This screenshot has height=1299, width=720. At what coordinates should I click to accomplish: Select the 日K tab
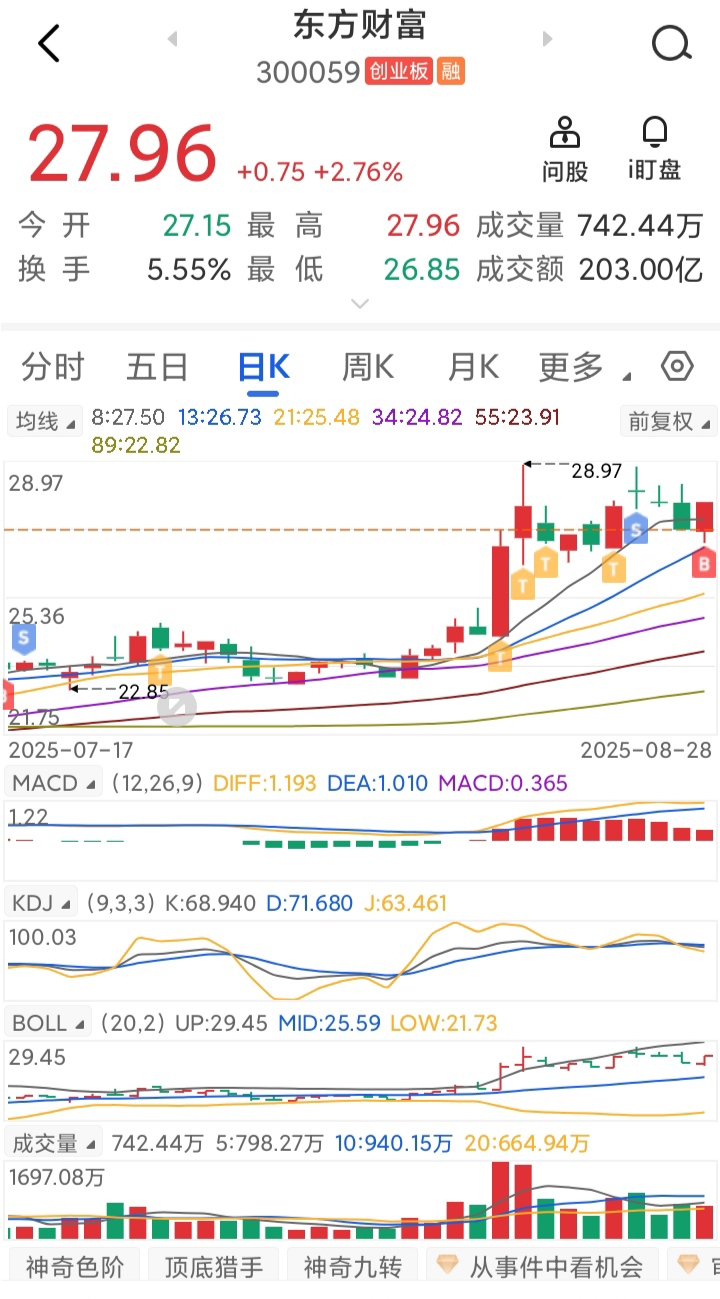point(264,368)
